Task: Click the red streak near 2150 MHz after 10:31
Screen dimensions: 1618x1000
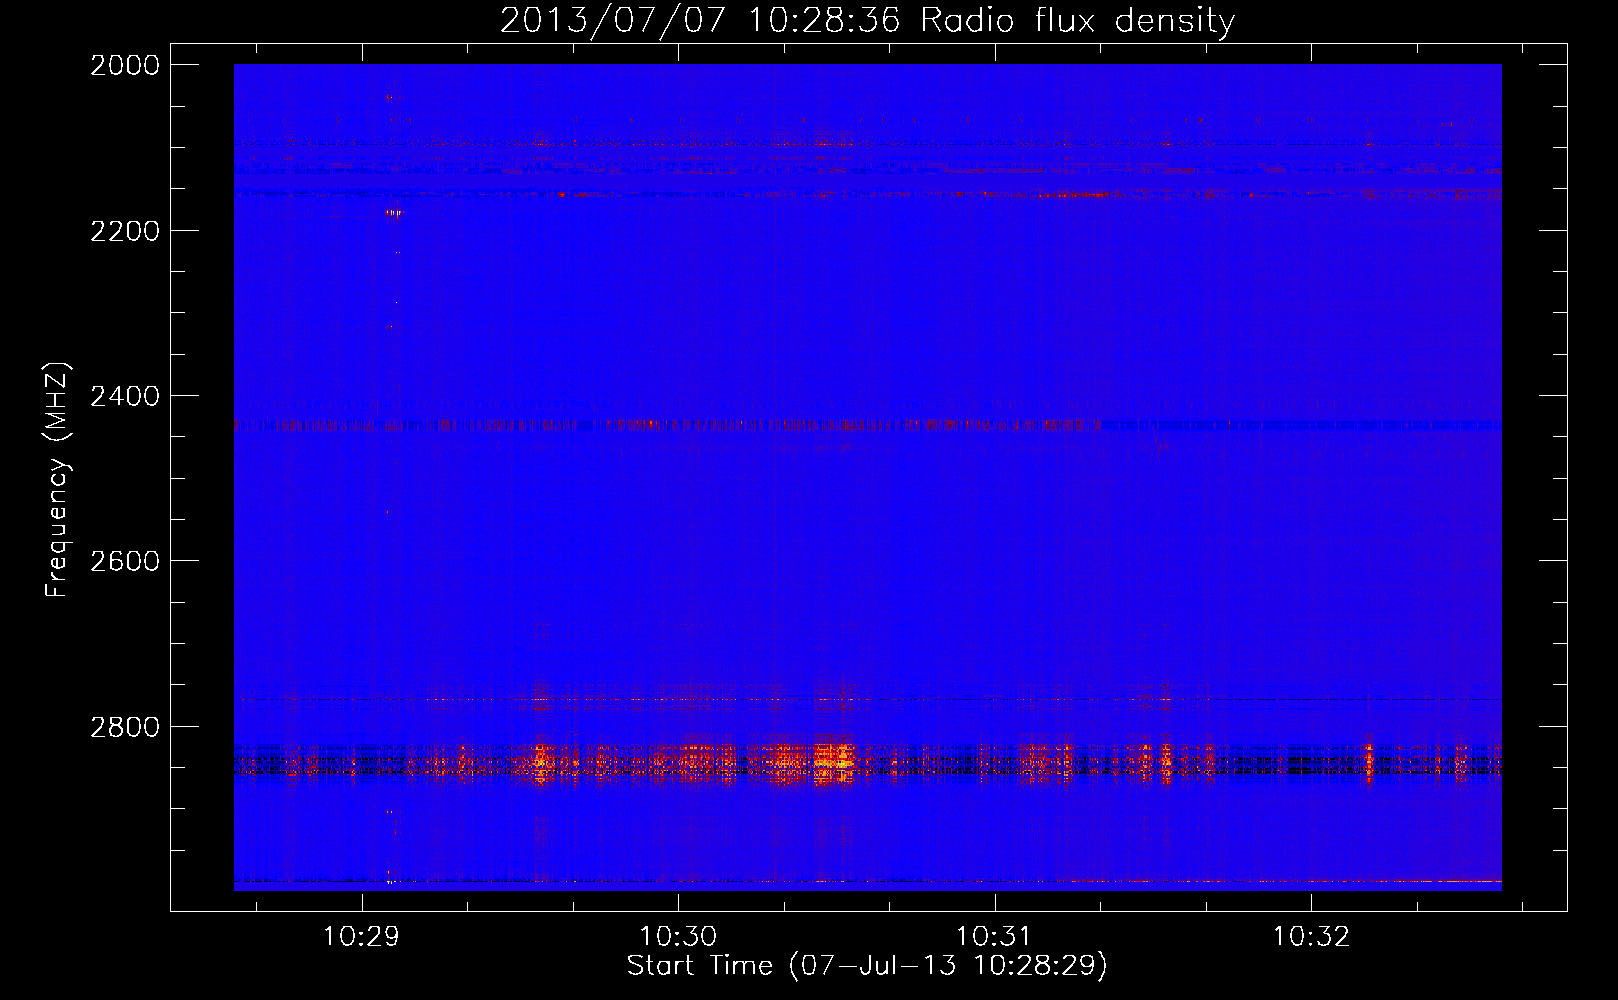Action: point(1080,195)
